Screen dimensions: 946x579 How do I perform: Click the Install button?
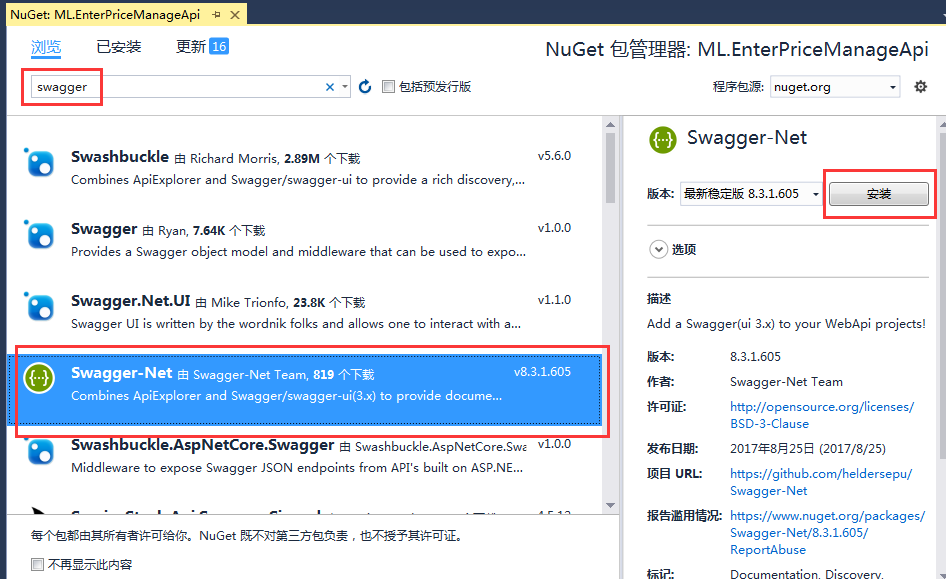(878, 194)
